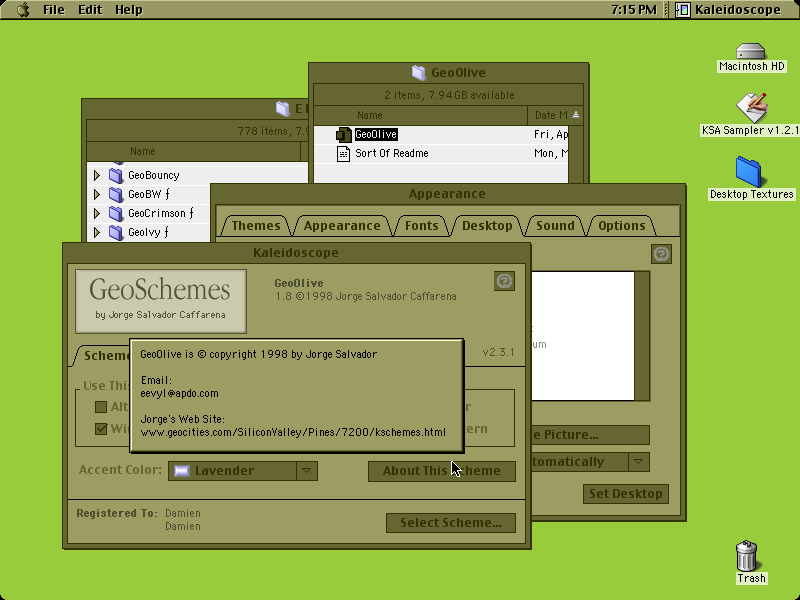Switch to the Appearance tab
The height and width of the screenshot is (600, 800).
(x=342, y=226)
